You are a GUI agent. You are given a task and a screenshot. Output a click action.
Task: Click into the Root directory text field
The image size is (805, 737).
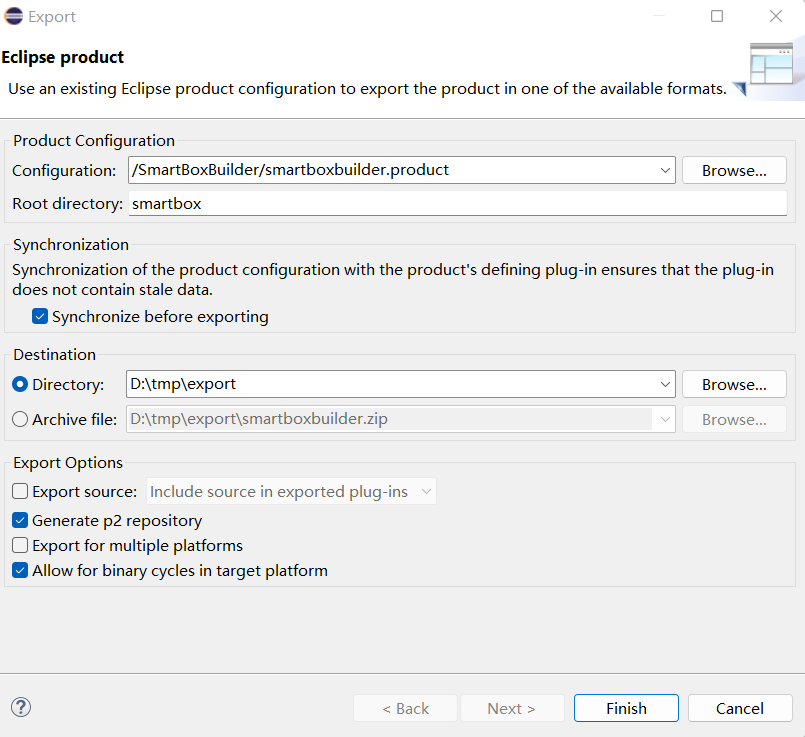[x=457, y=204]
